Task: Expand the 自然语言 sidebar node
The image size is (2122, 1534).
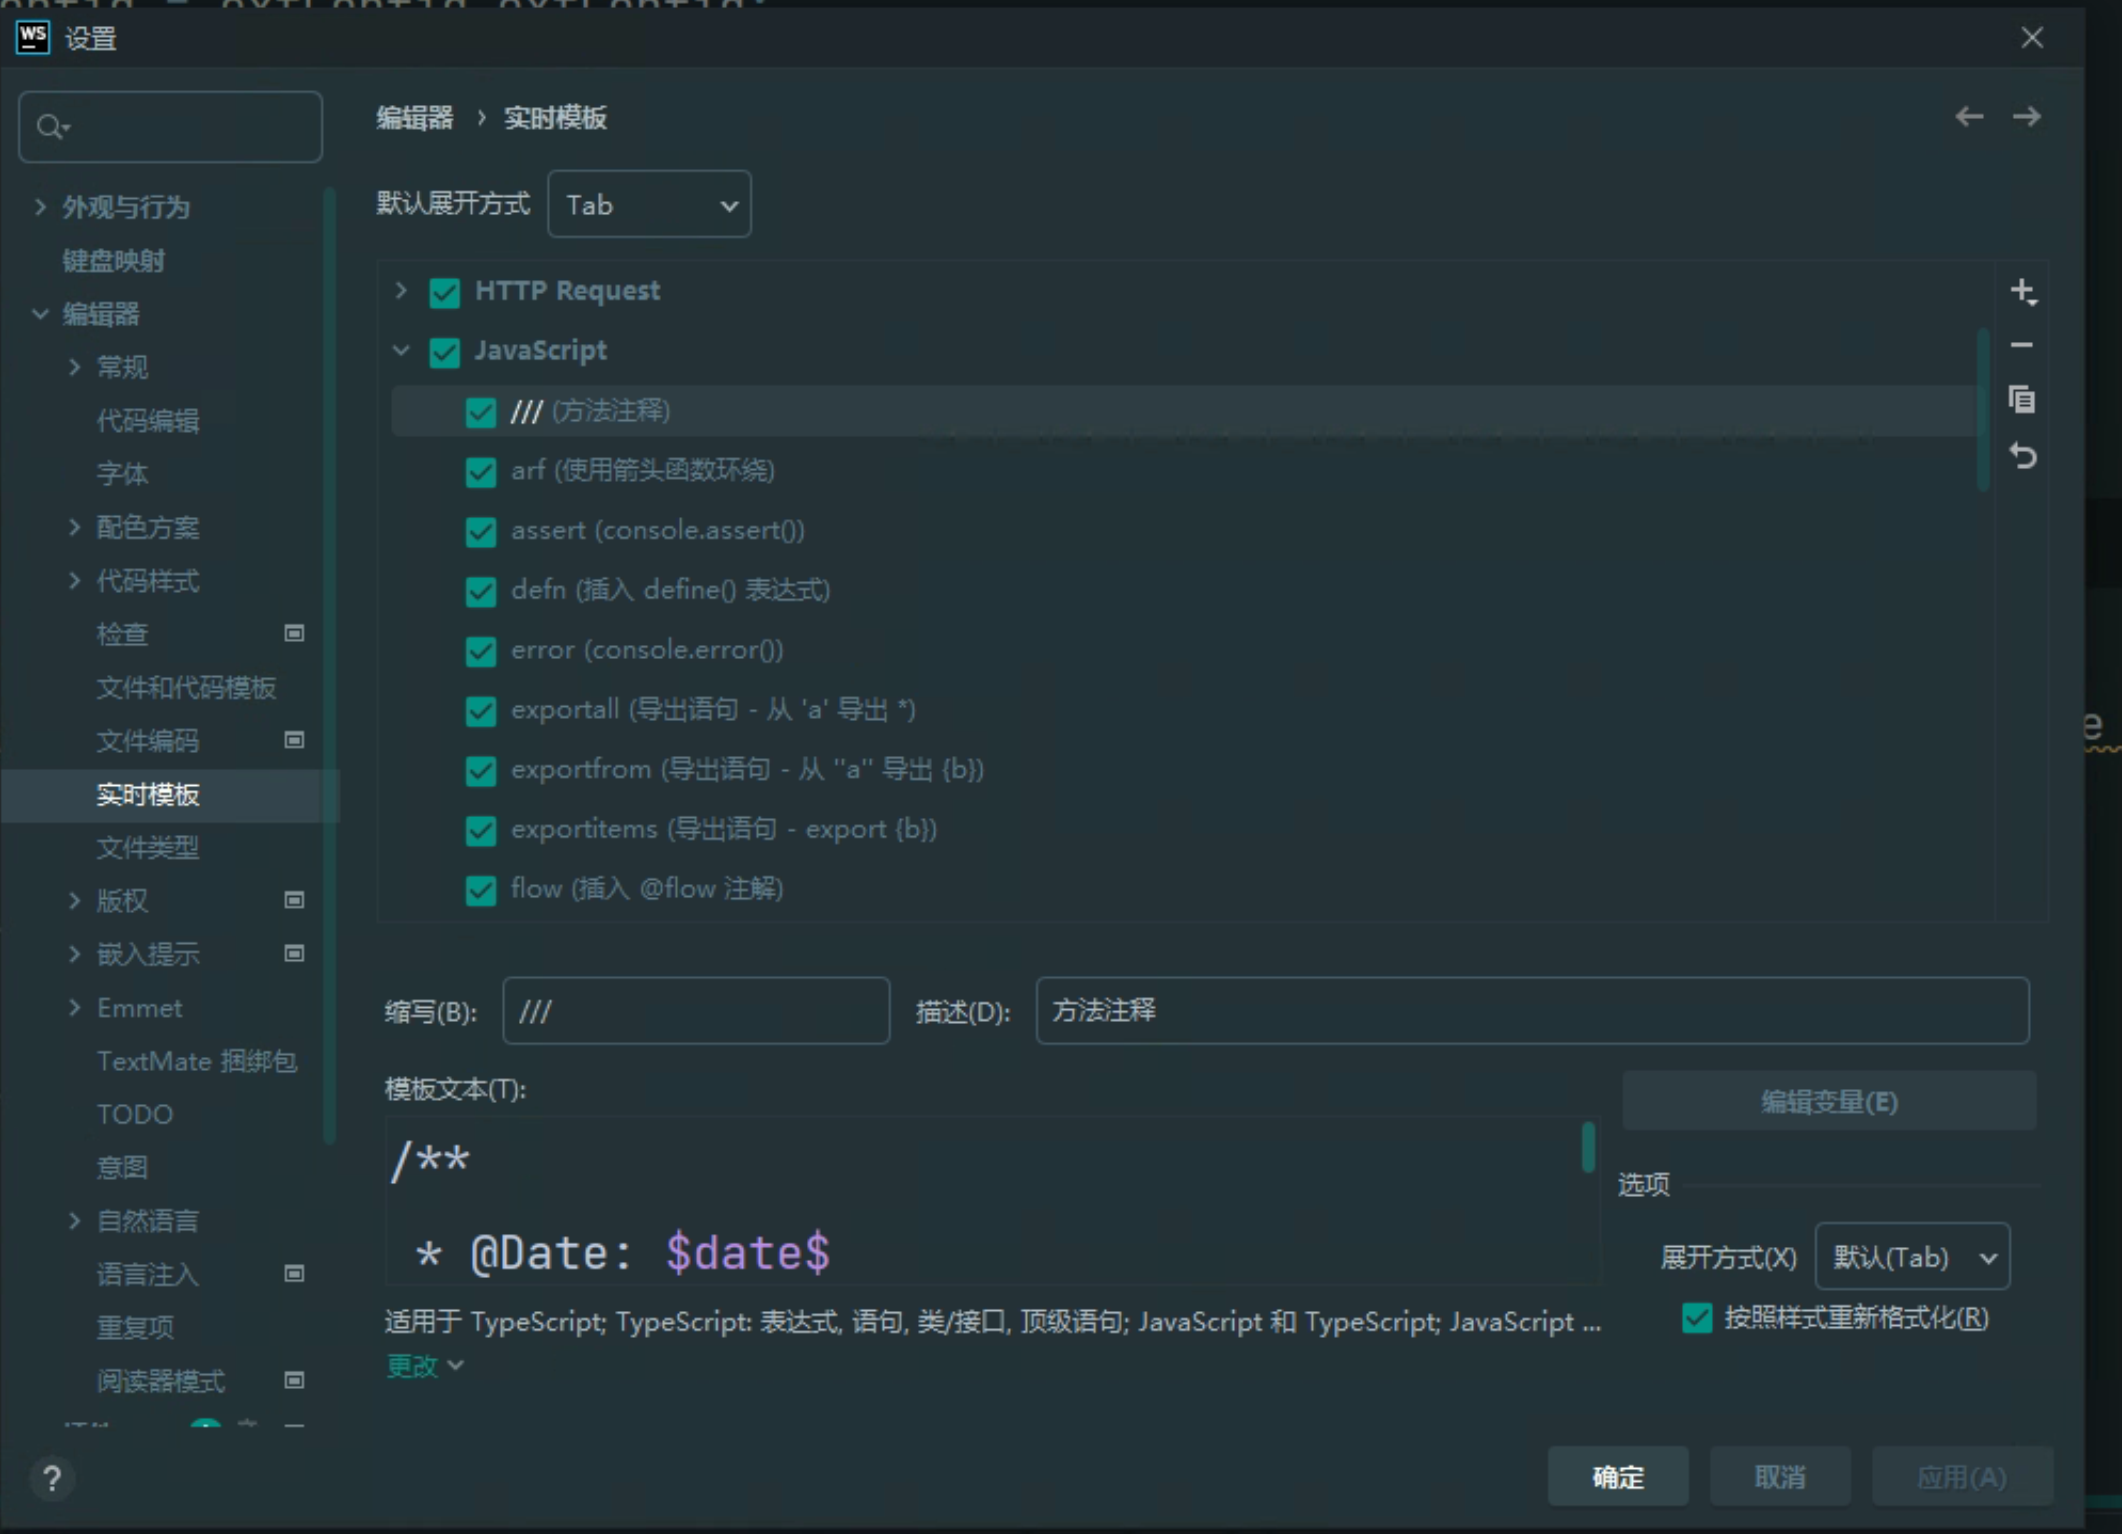Action: [x=75, y=1220]
